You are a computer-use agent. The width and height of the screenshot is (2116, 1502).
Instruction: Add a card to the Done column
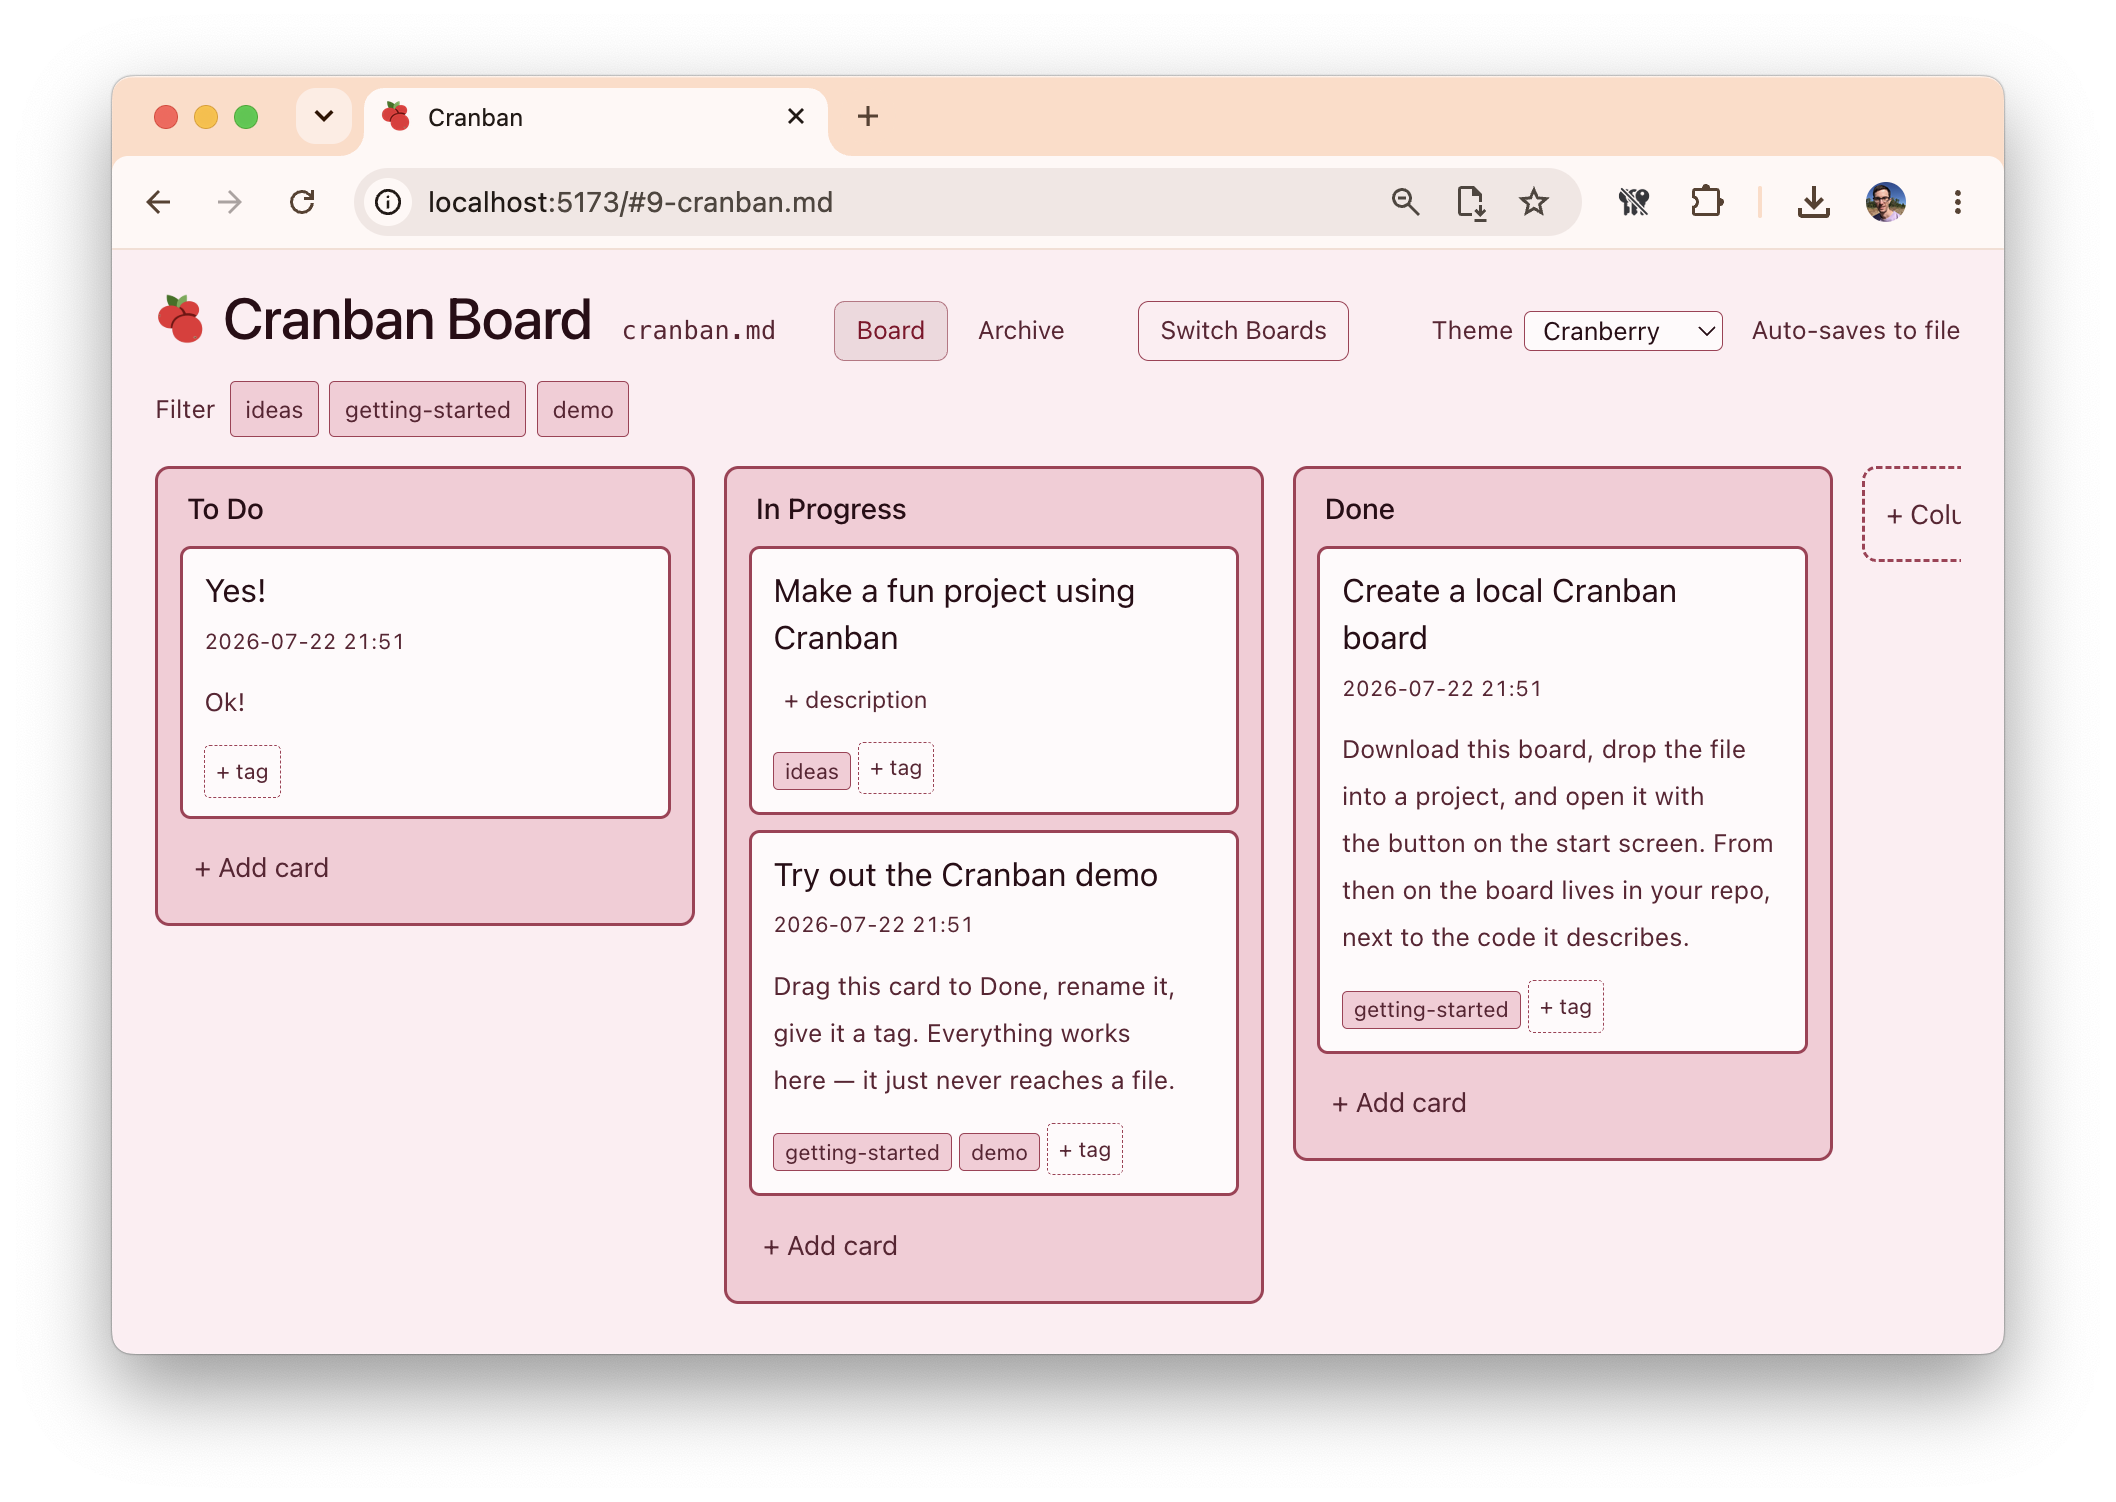pos(1400,1103)
